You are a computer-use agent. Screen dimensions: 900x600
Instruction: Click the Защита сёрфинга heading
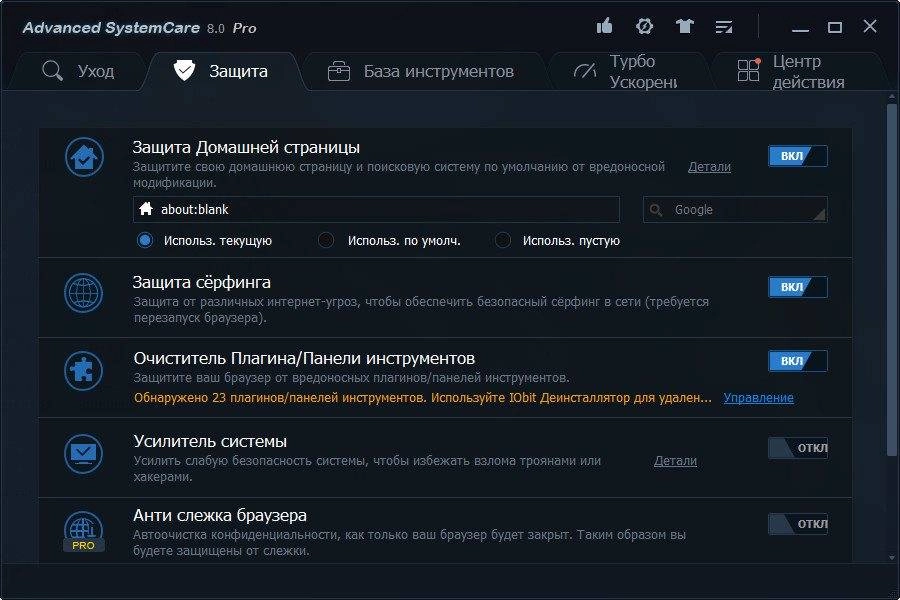point(201,282)
